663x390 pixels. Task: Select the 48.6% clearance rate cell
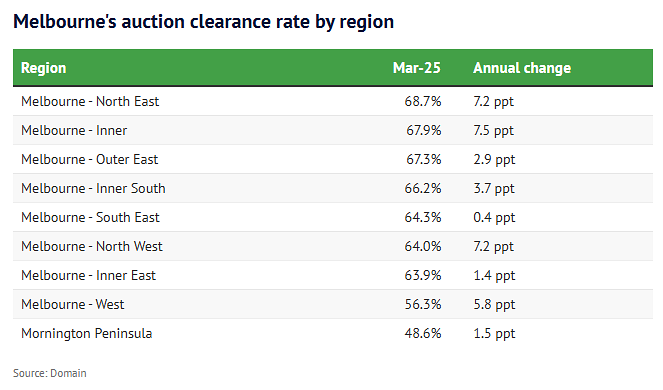point(422,333)
